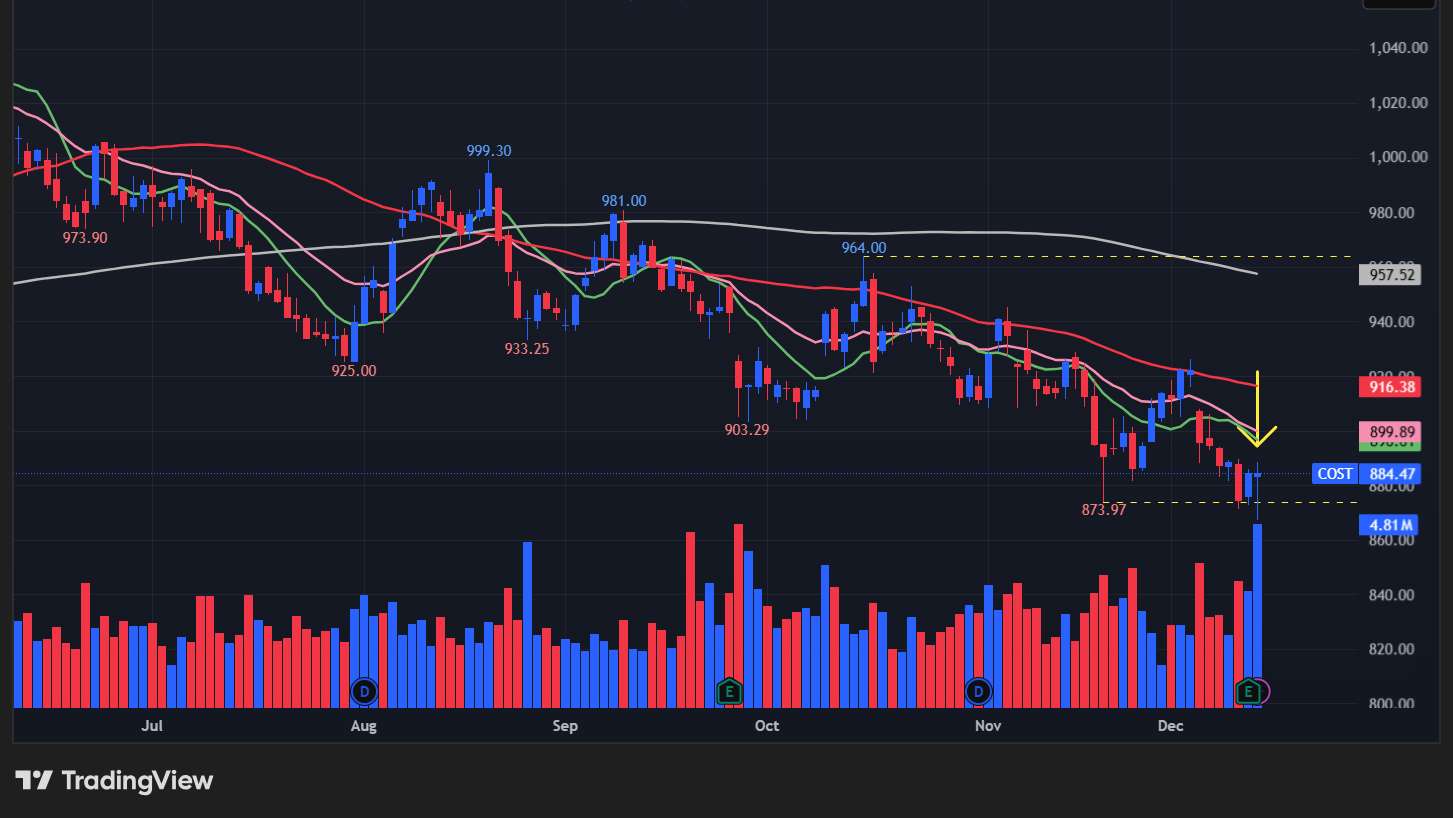Click the 884.47 current price label
This screenshot has height=818, width=1453.
click(x=1390, y=474)
